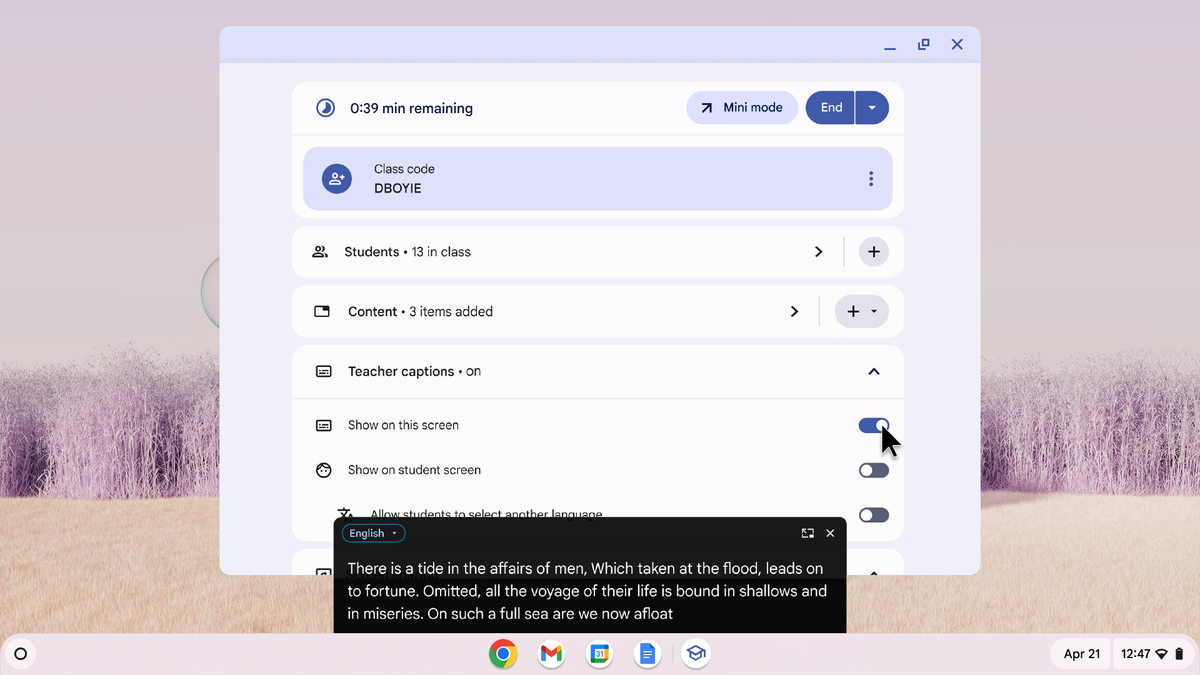Add a student with plus button
The height and width of the screenshot is (675, 1200).
click(873, 252)
